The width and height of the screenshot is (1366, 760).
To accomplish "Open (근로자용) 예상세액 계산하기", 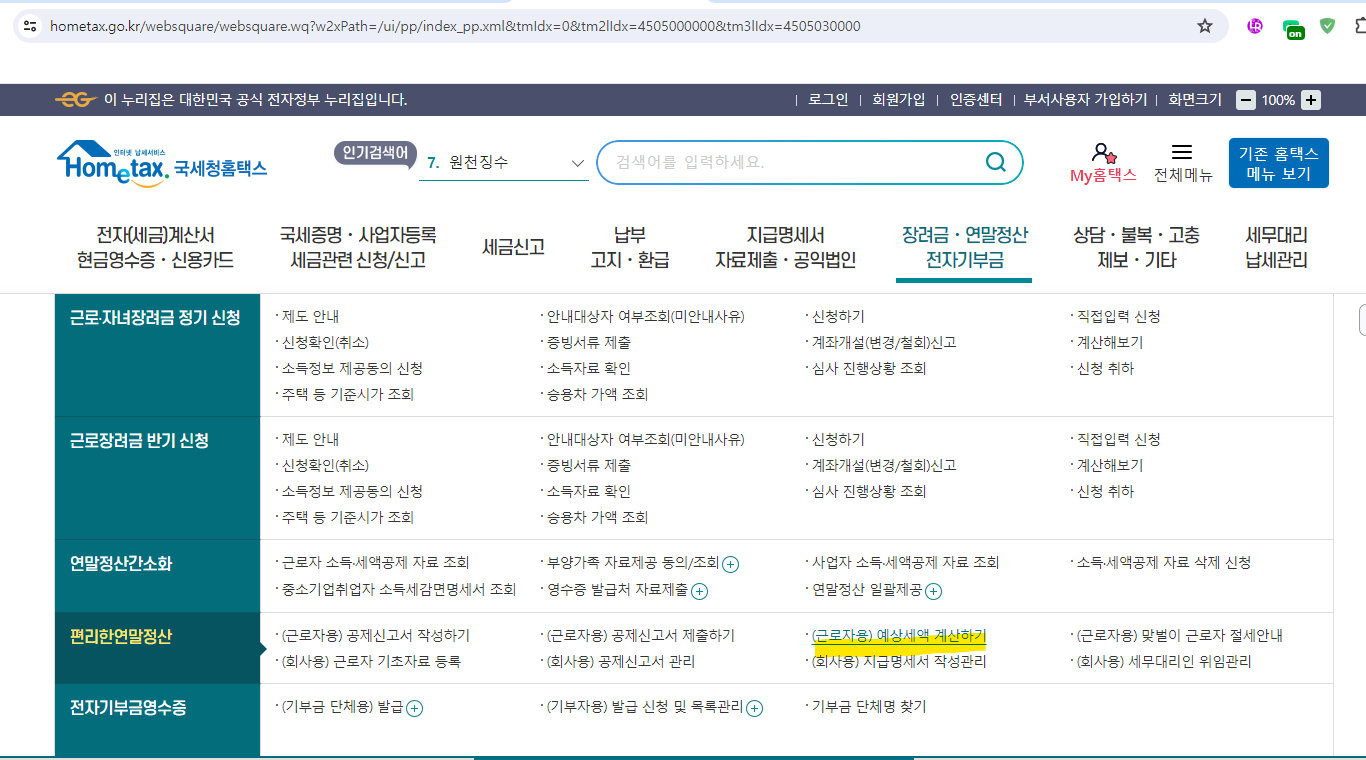I will point(898,636).
